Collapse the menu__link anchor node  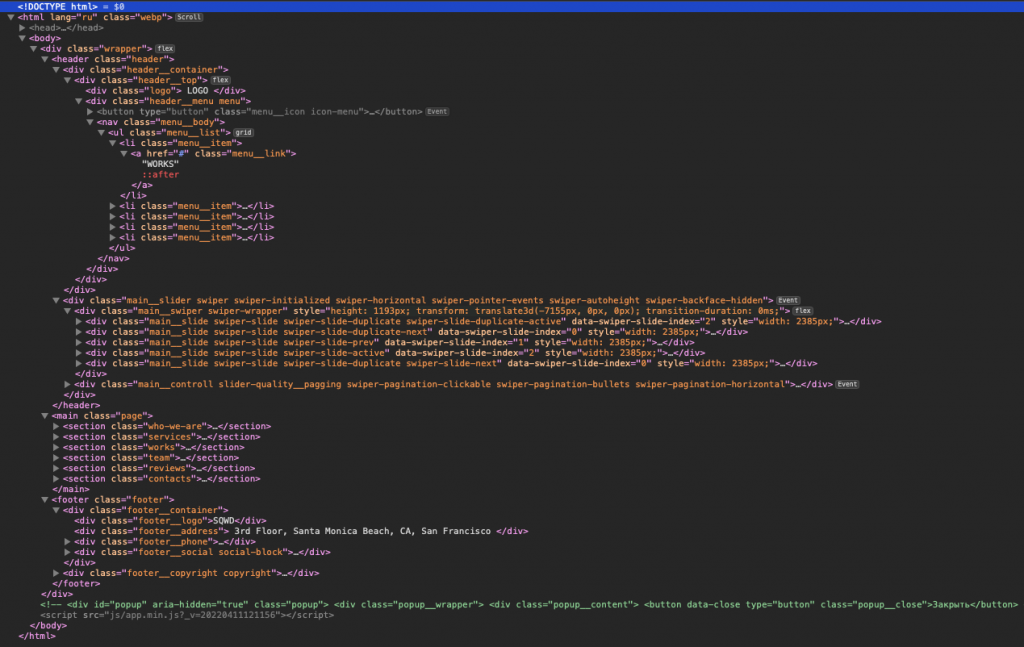[x=123, y=153]
